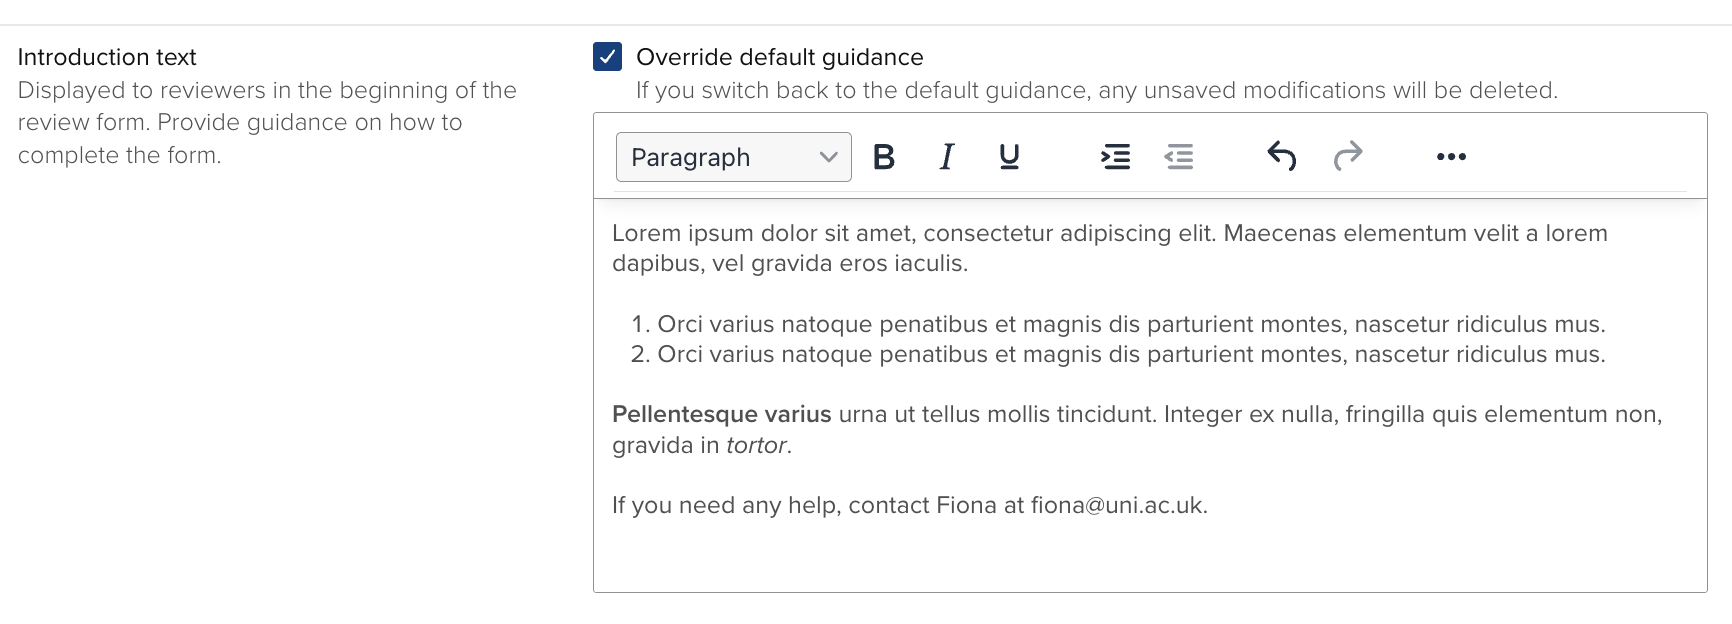Uncheck the Override default guidance checkbox
Image resolution: width=1732 pixels, height=624 pixels.
607,57
